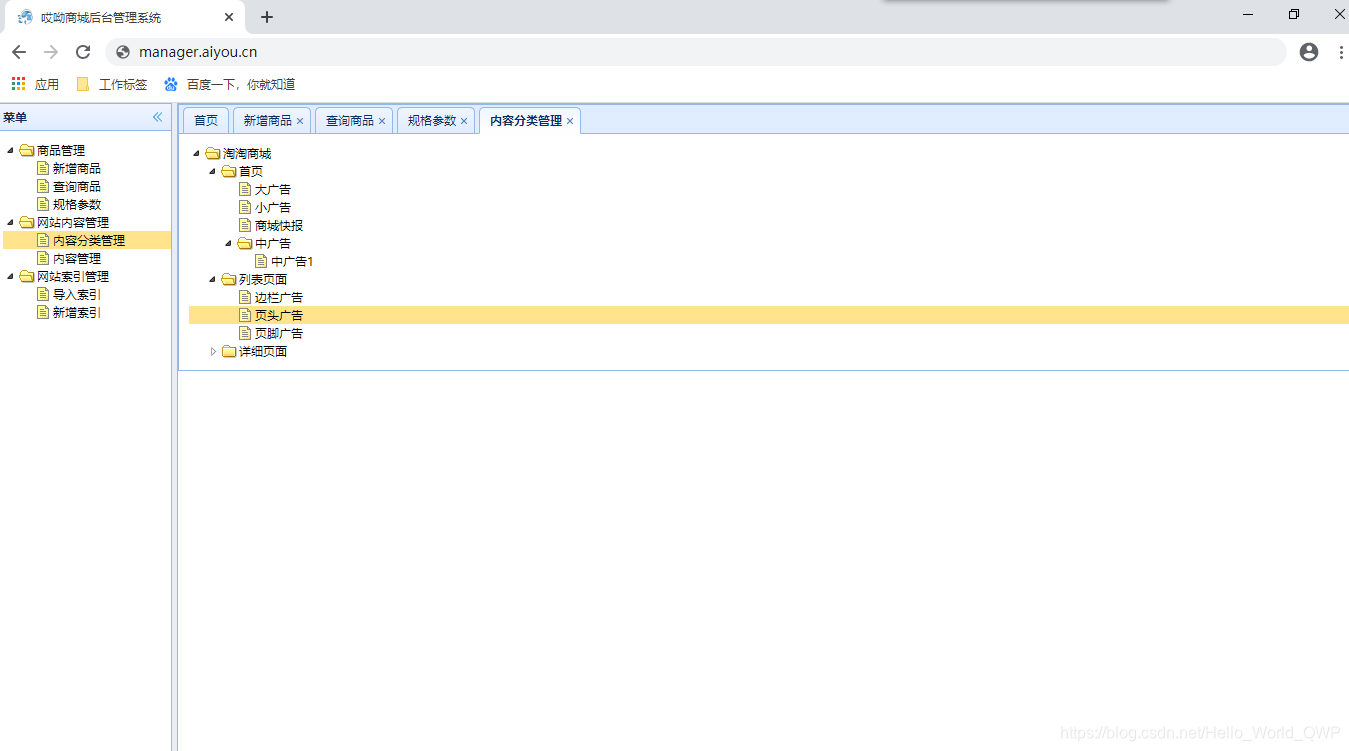1349x751 pixels.
Task: Collapse the 列表页面 tree node arrow
Action: pos(213,280)
